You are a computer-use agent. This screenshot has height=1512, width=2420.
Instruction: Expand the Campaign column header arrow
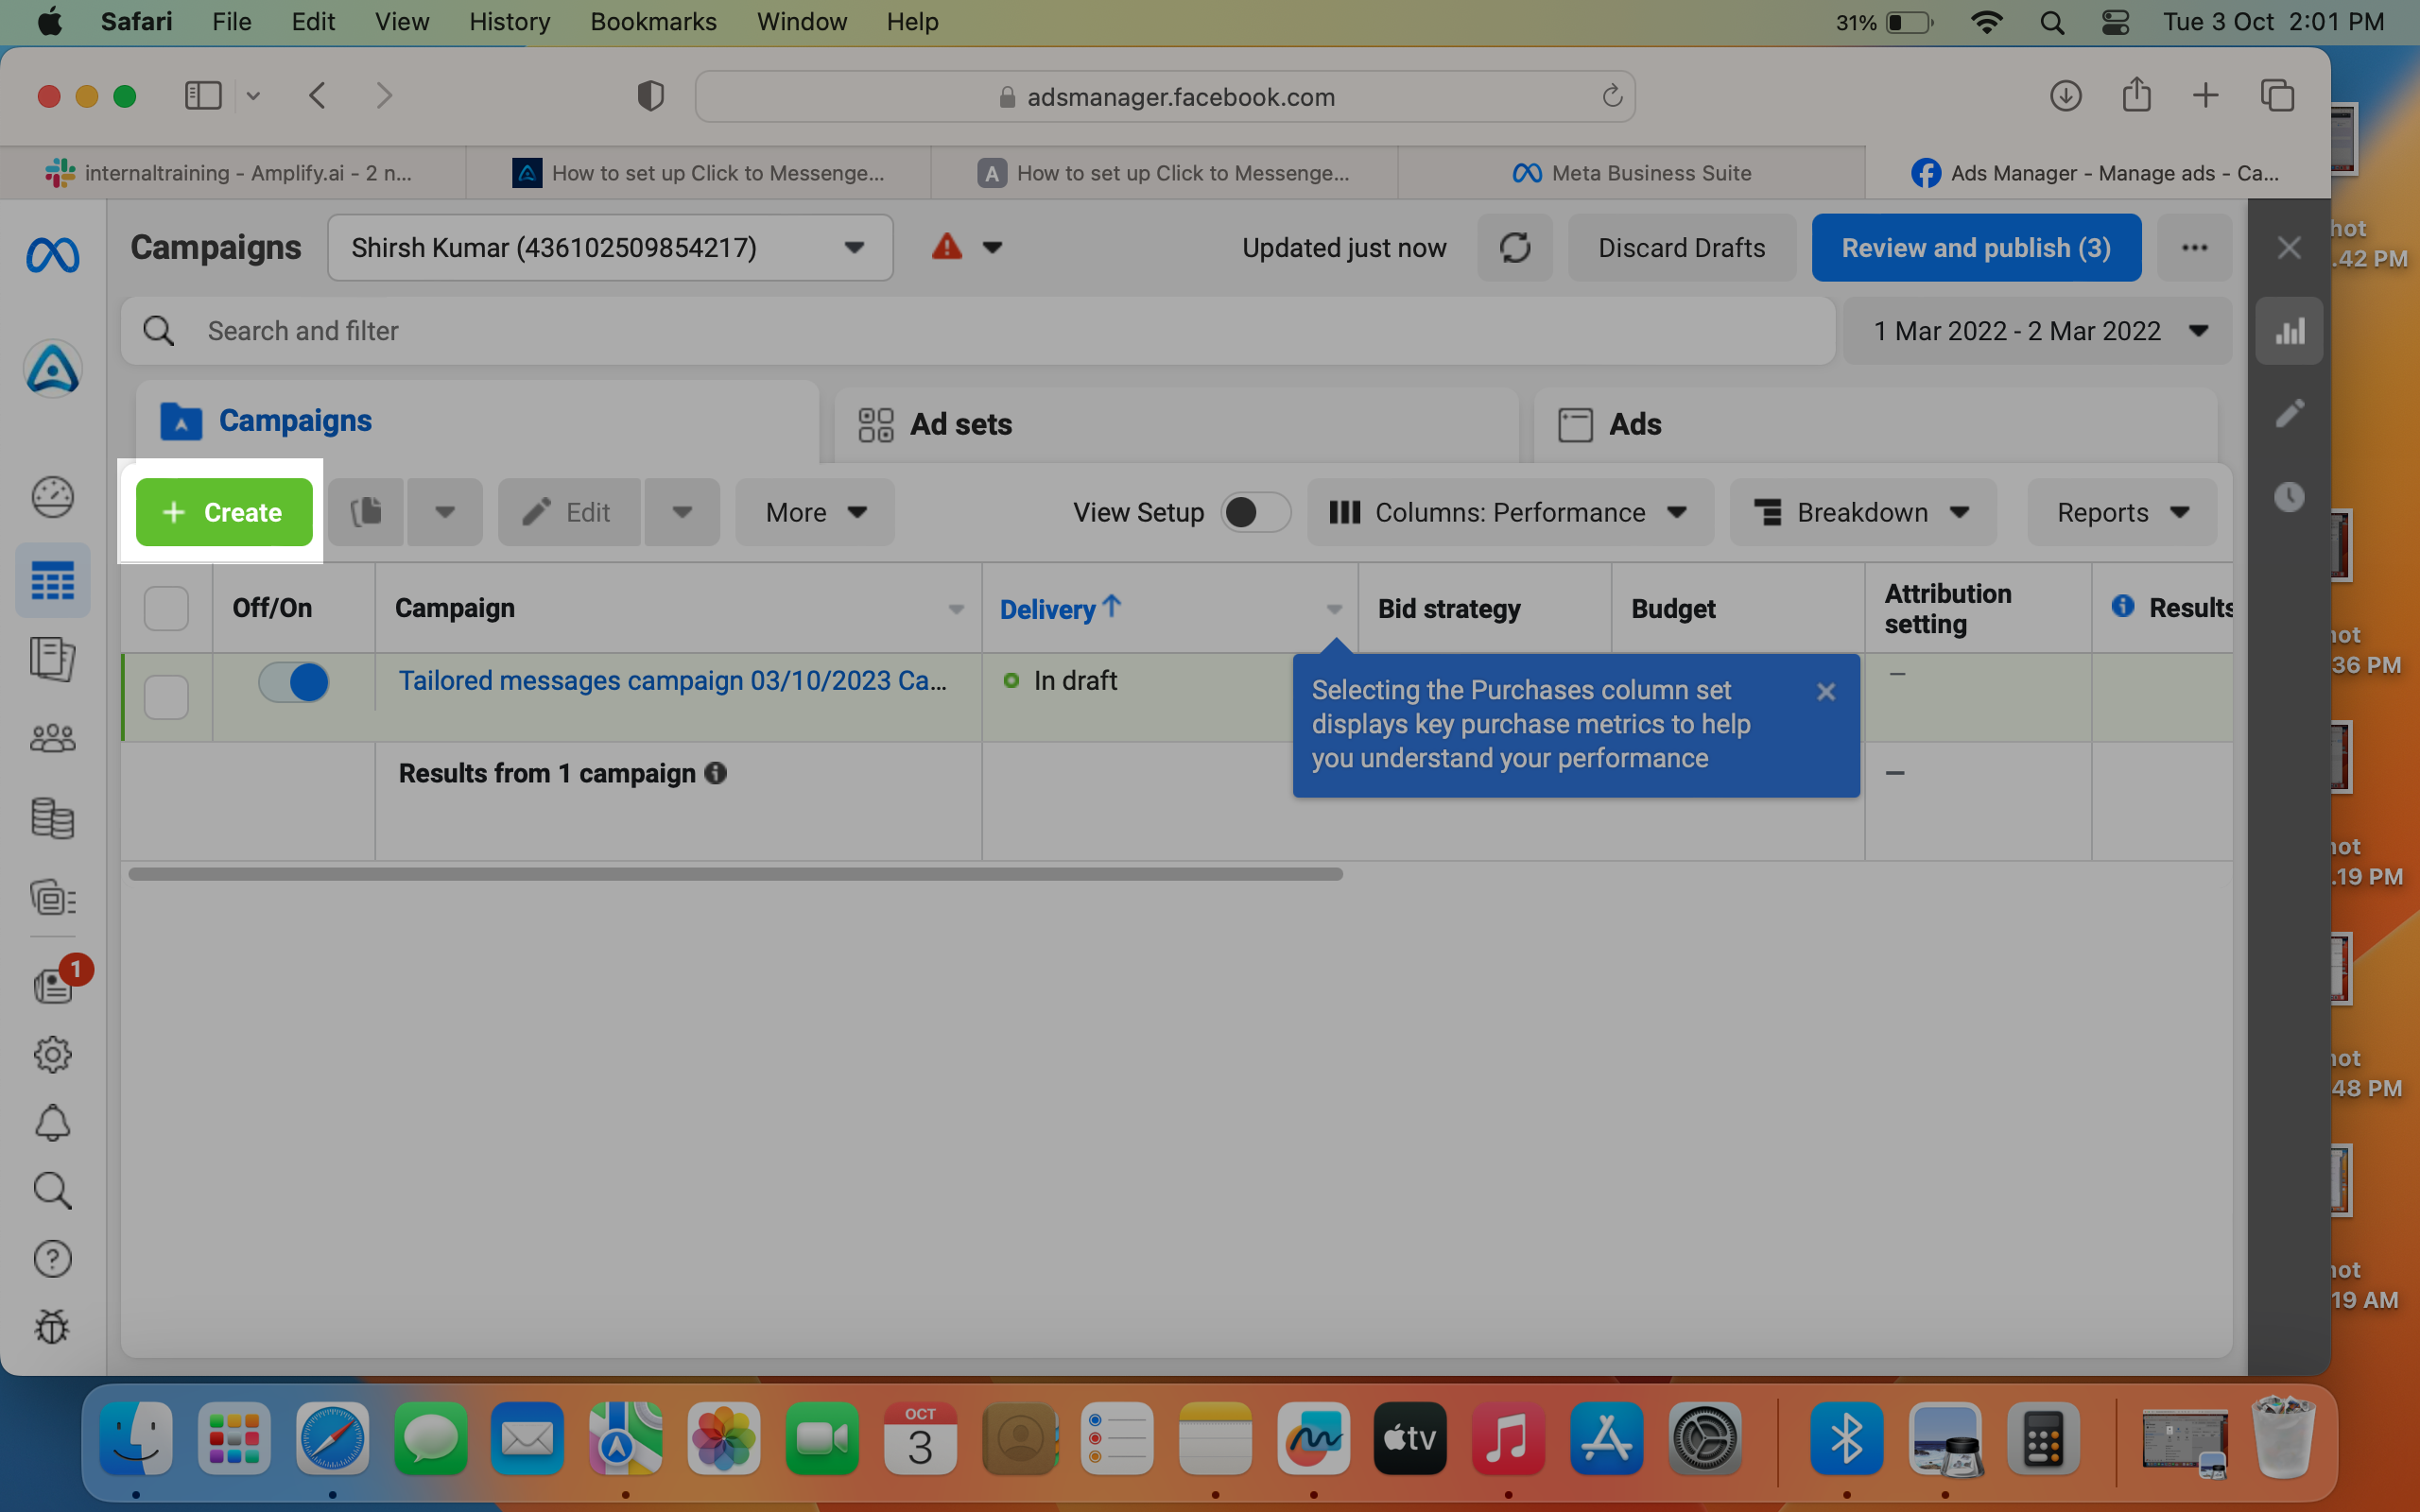pyautogui.click(x=956, y=609)
